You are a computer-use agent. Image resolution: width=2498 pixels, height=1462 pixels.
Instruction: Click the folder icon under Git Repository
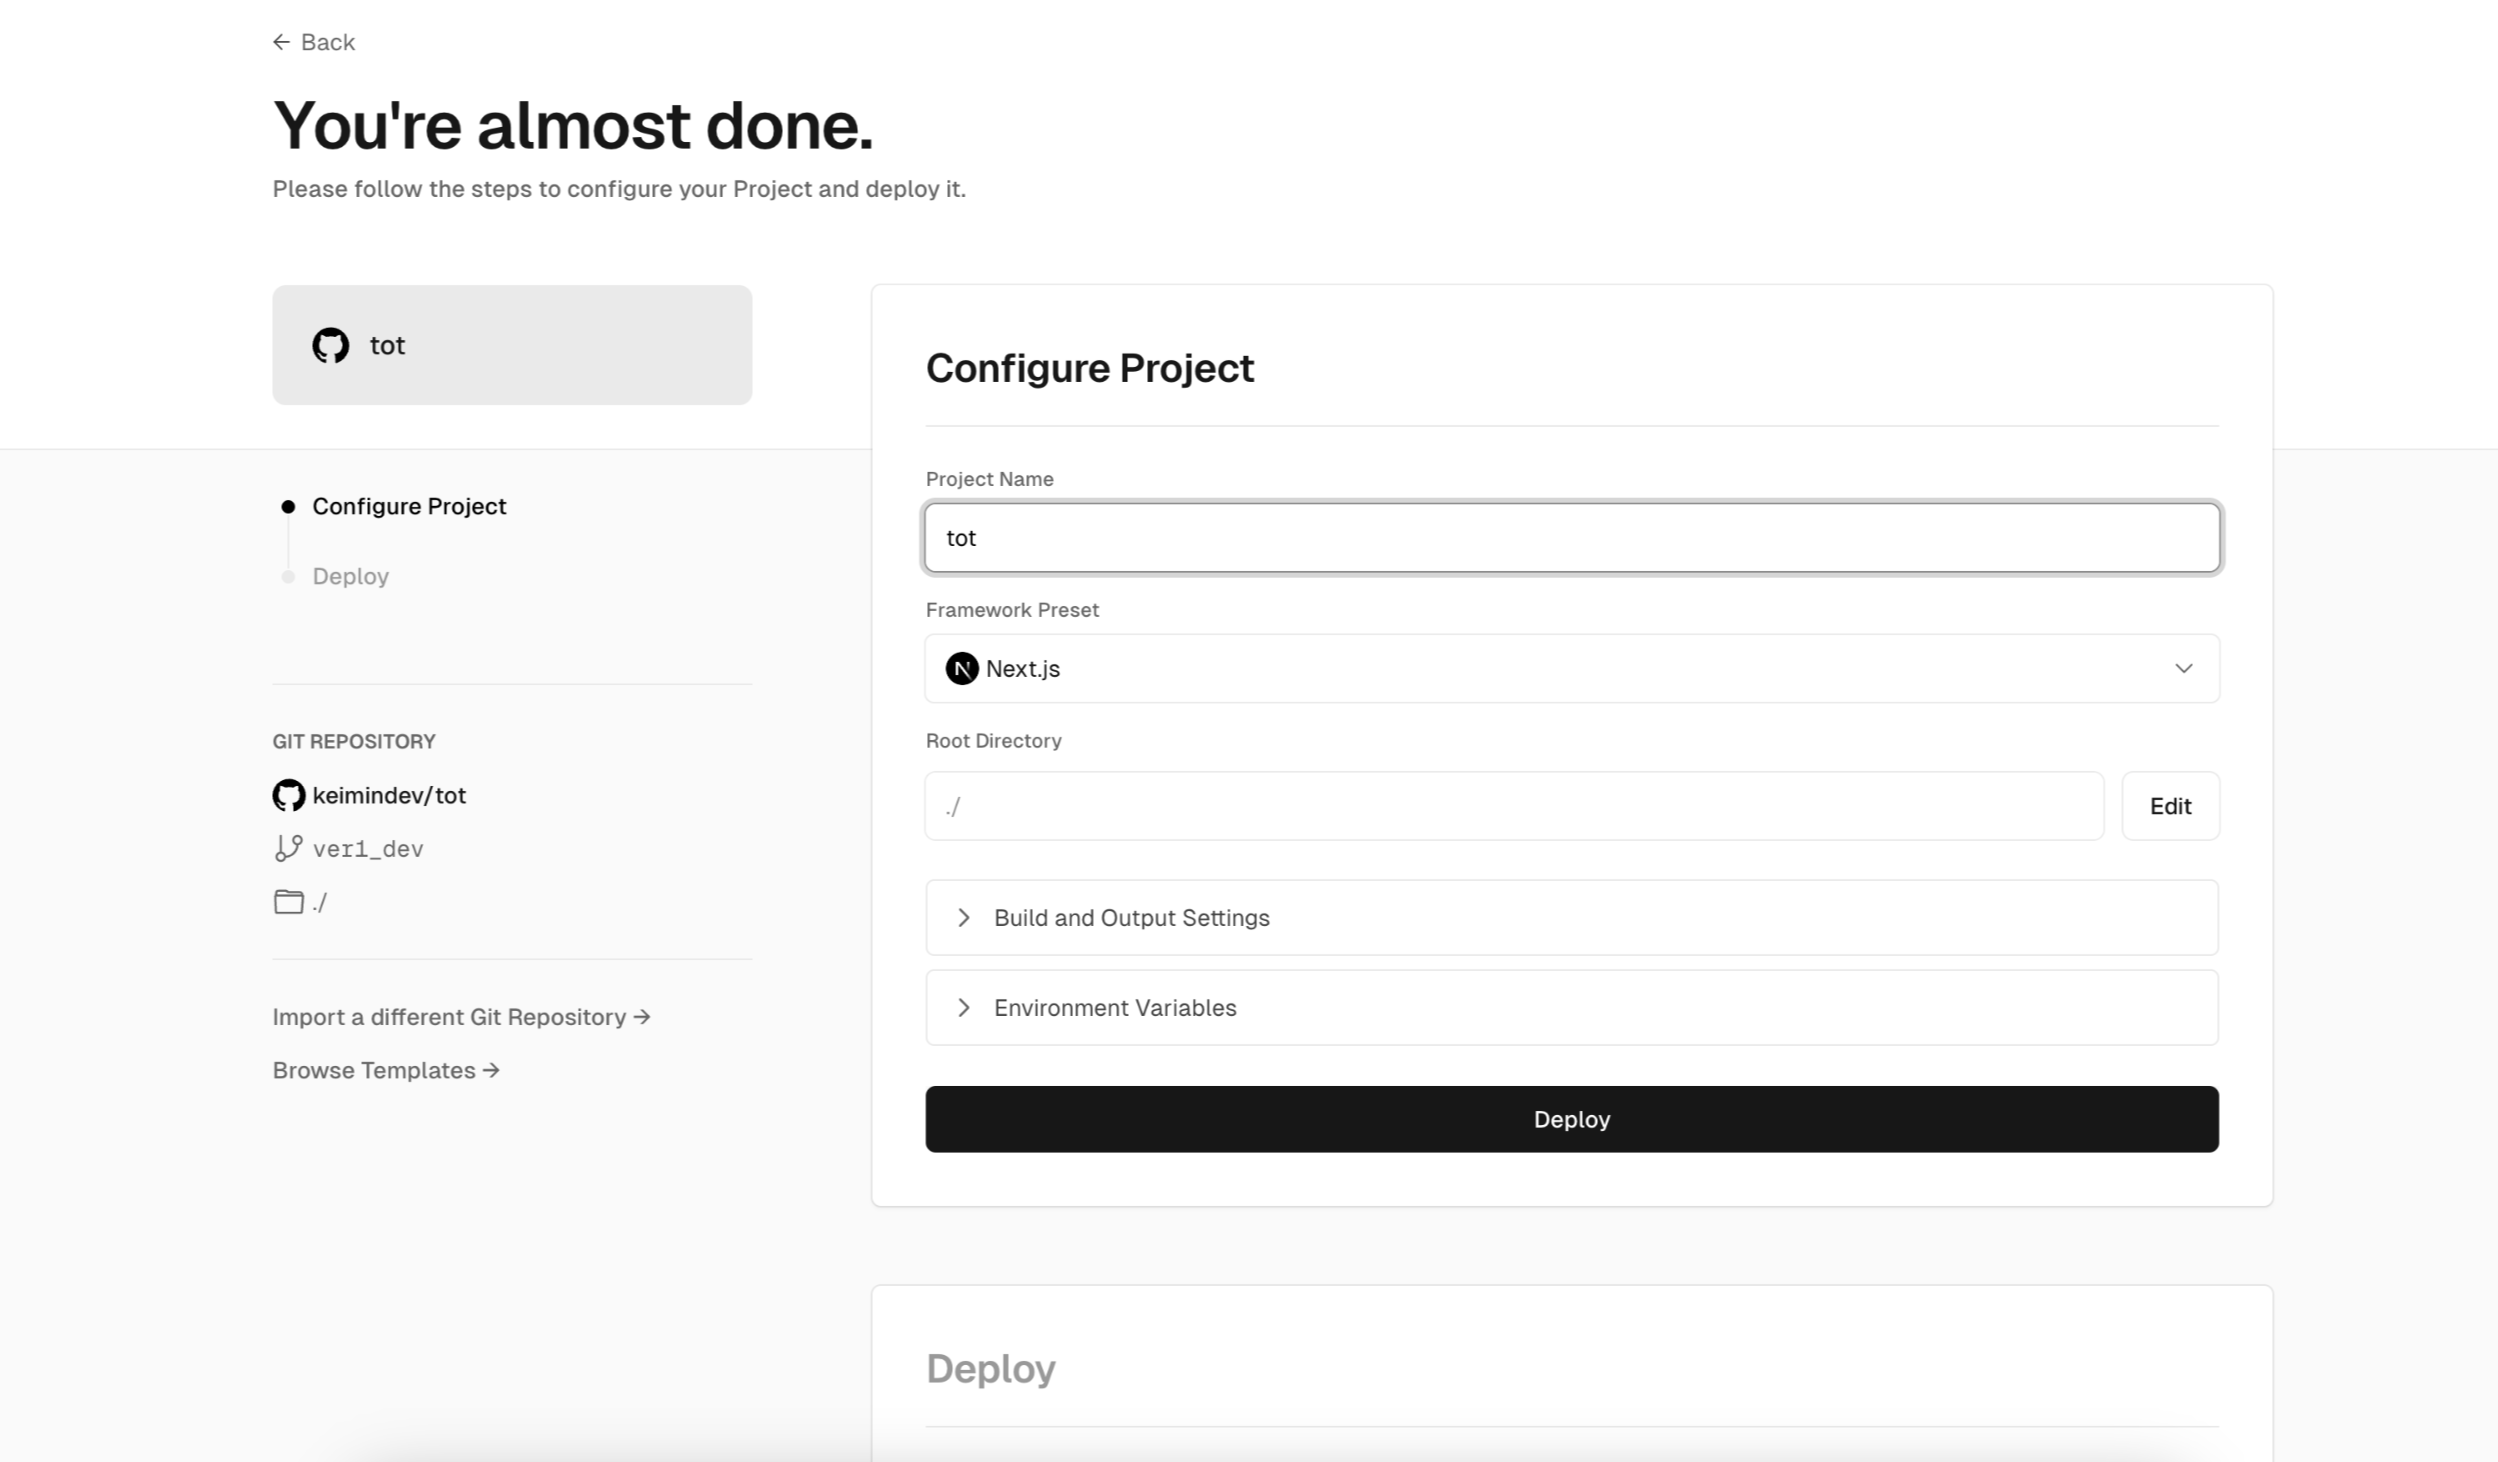pyautogui.click(x=289, y=902)
